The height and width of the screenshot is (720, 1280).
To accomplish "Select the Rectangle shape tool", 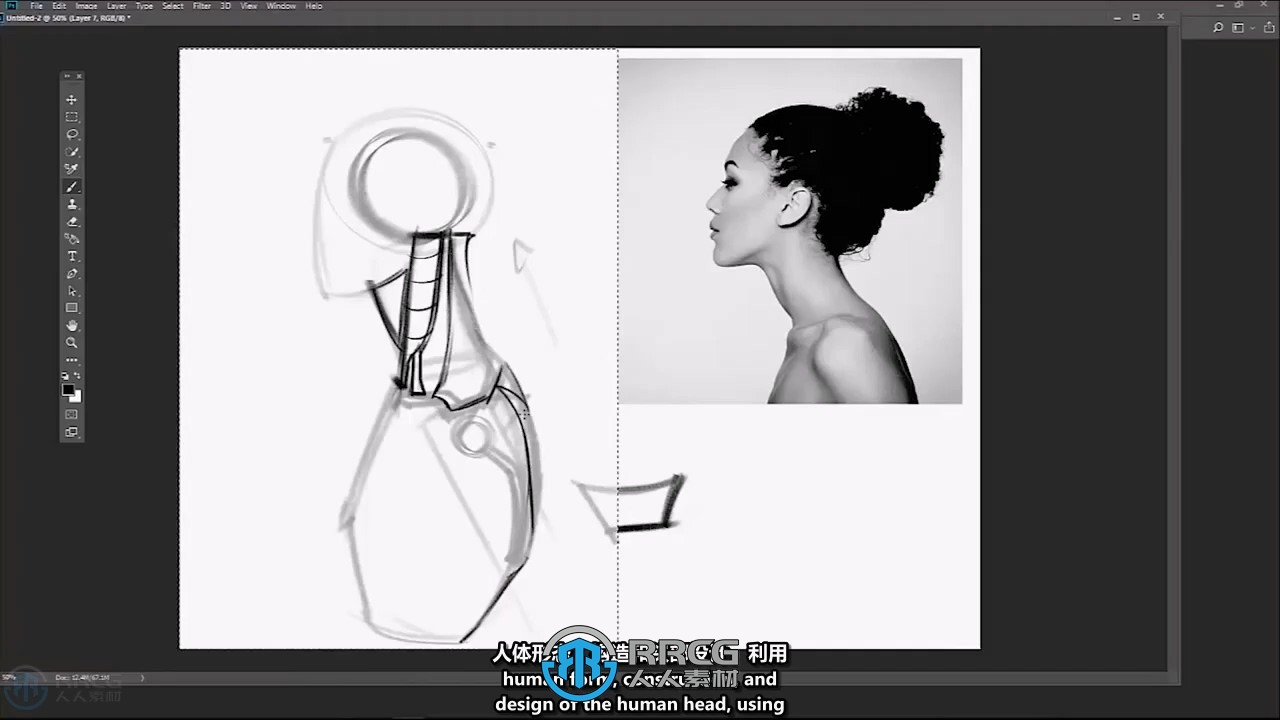I will tap(72, 308).
